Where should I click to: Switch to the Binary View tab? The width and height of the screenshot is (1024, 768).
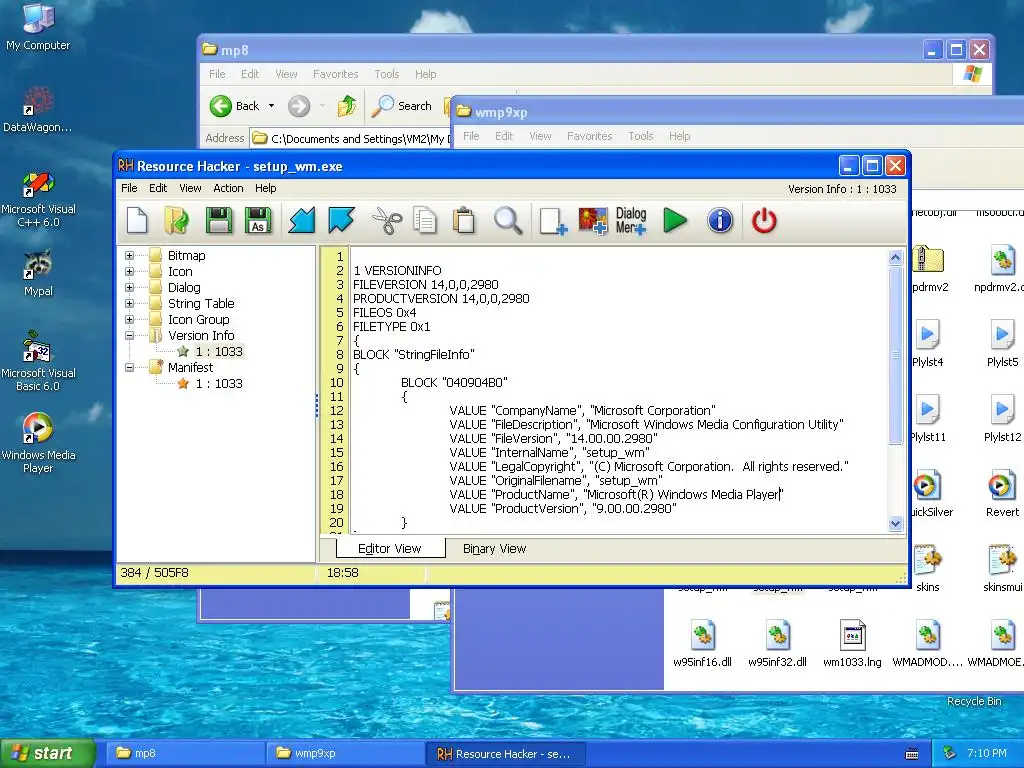click(x=494, y=549)
